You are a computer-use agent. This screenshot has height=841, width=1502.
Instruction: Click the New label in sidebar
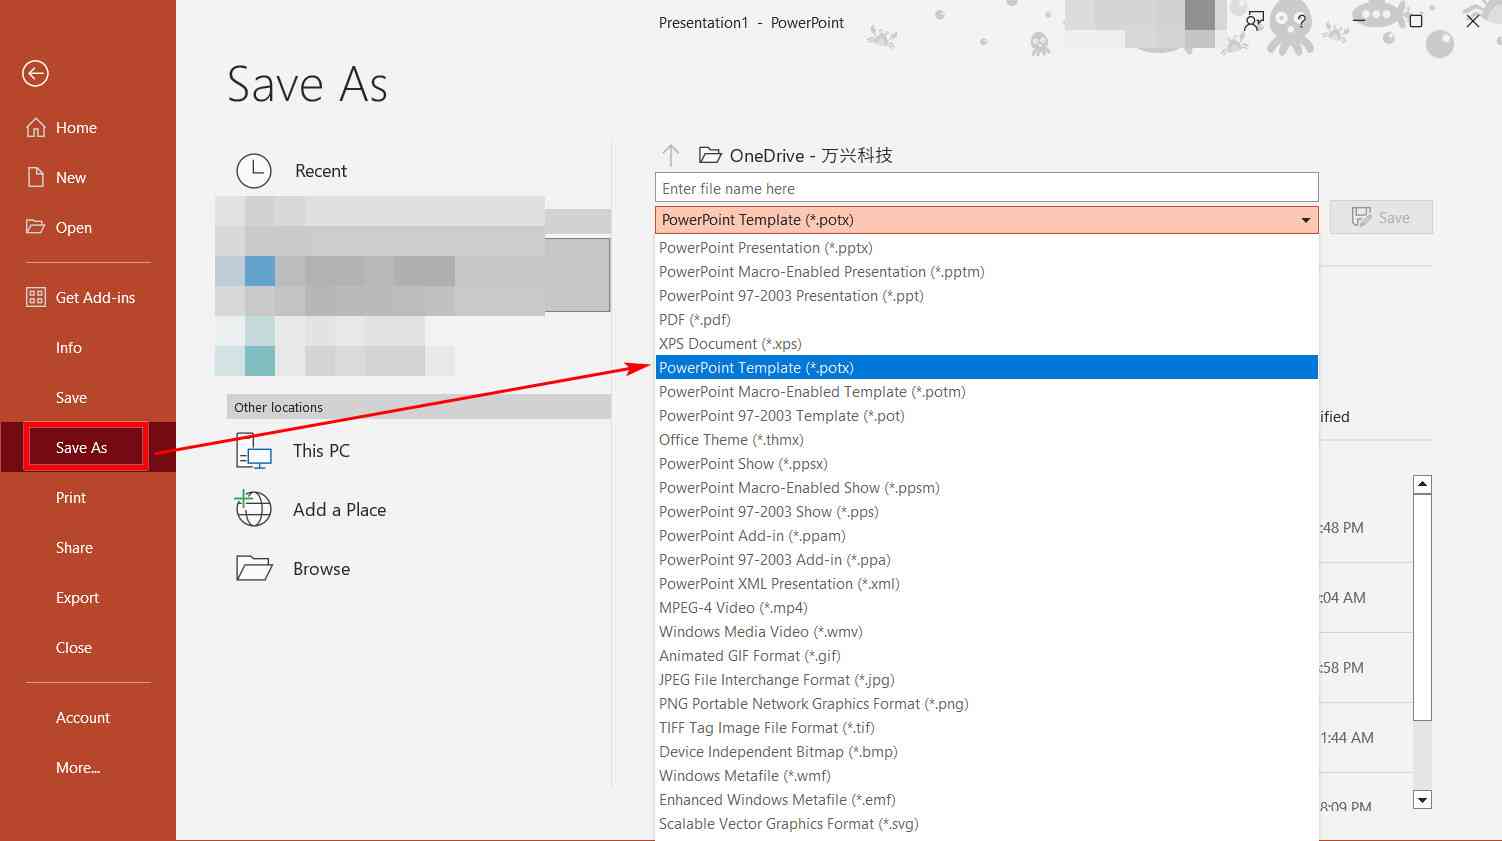click(x=71, y=177)
